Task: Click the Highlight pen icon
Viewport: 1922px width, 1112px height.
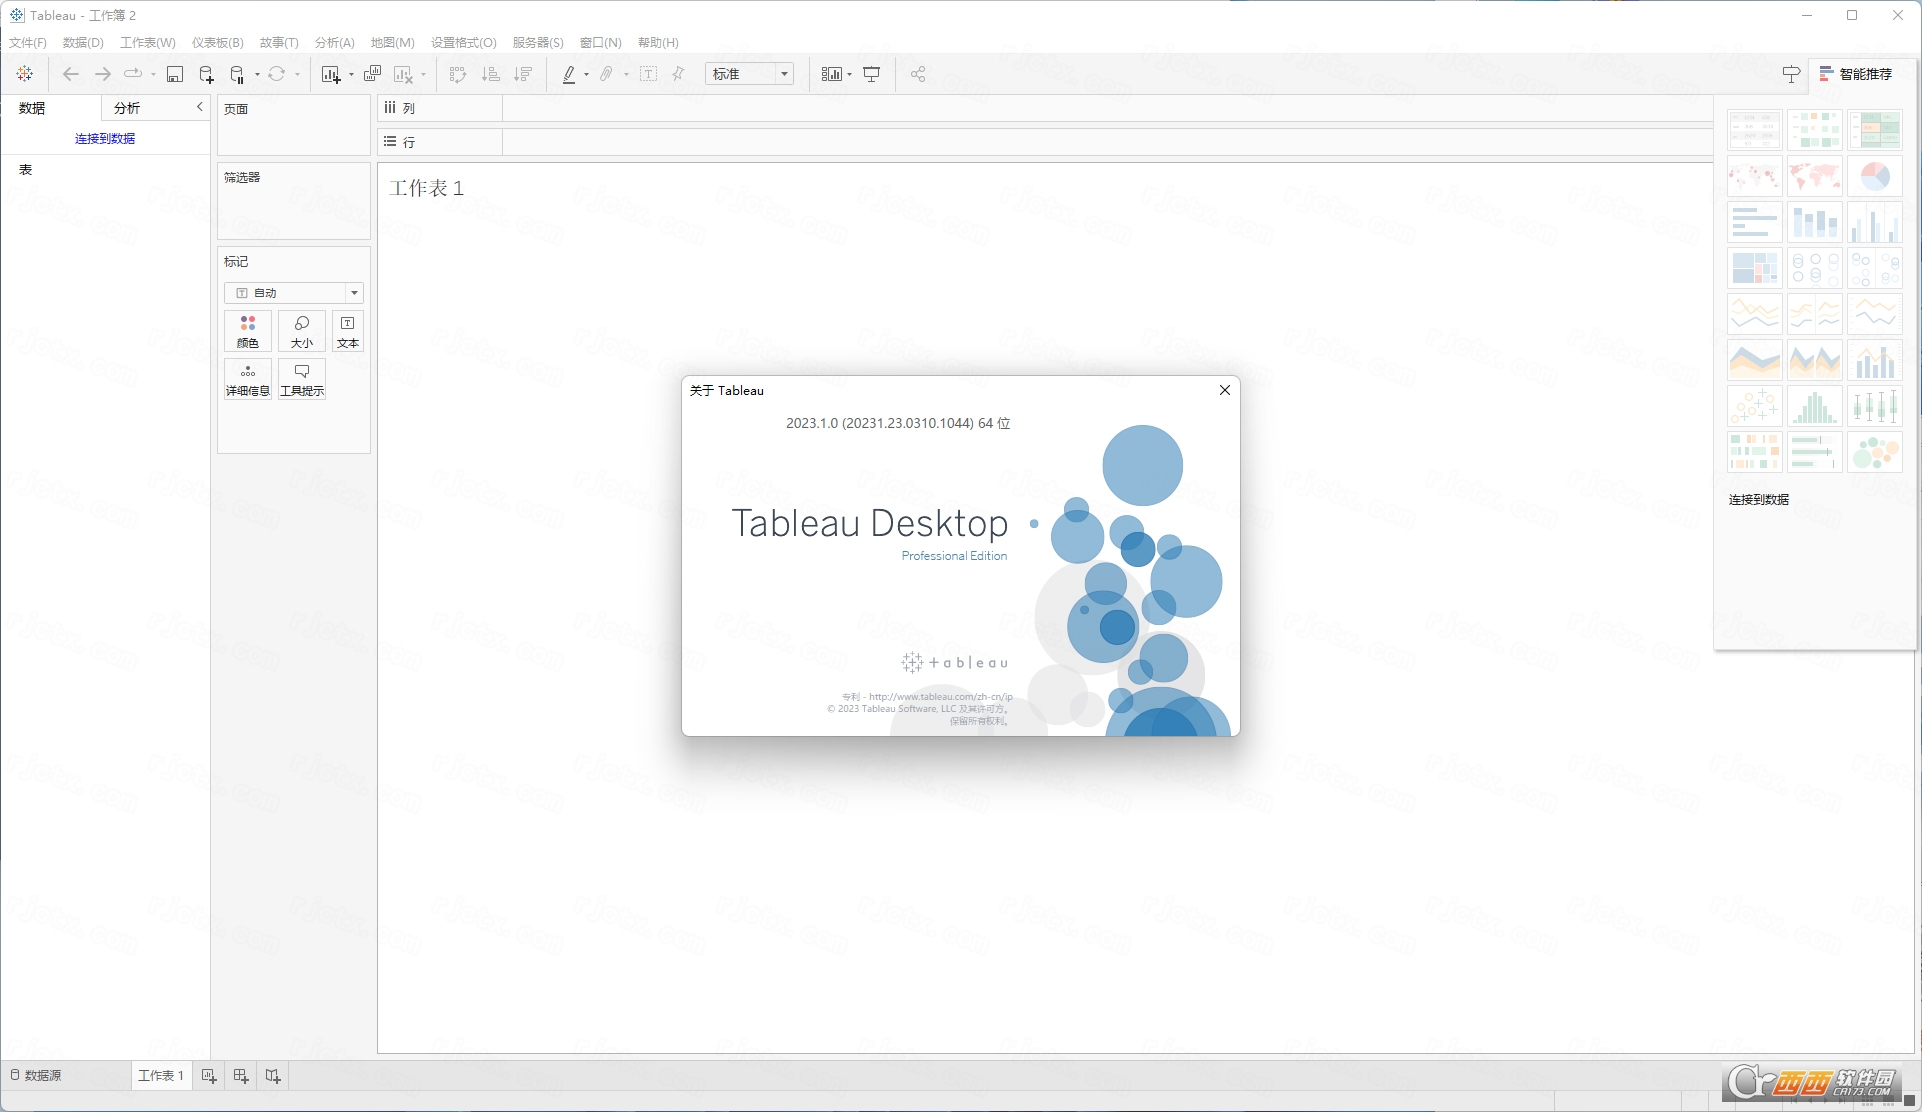Action: tap(569, 74)
